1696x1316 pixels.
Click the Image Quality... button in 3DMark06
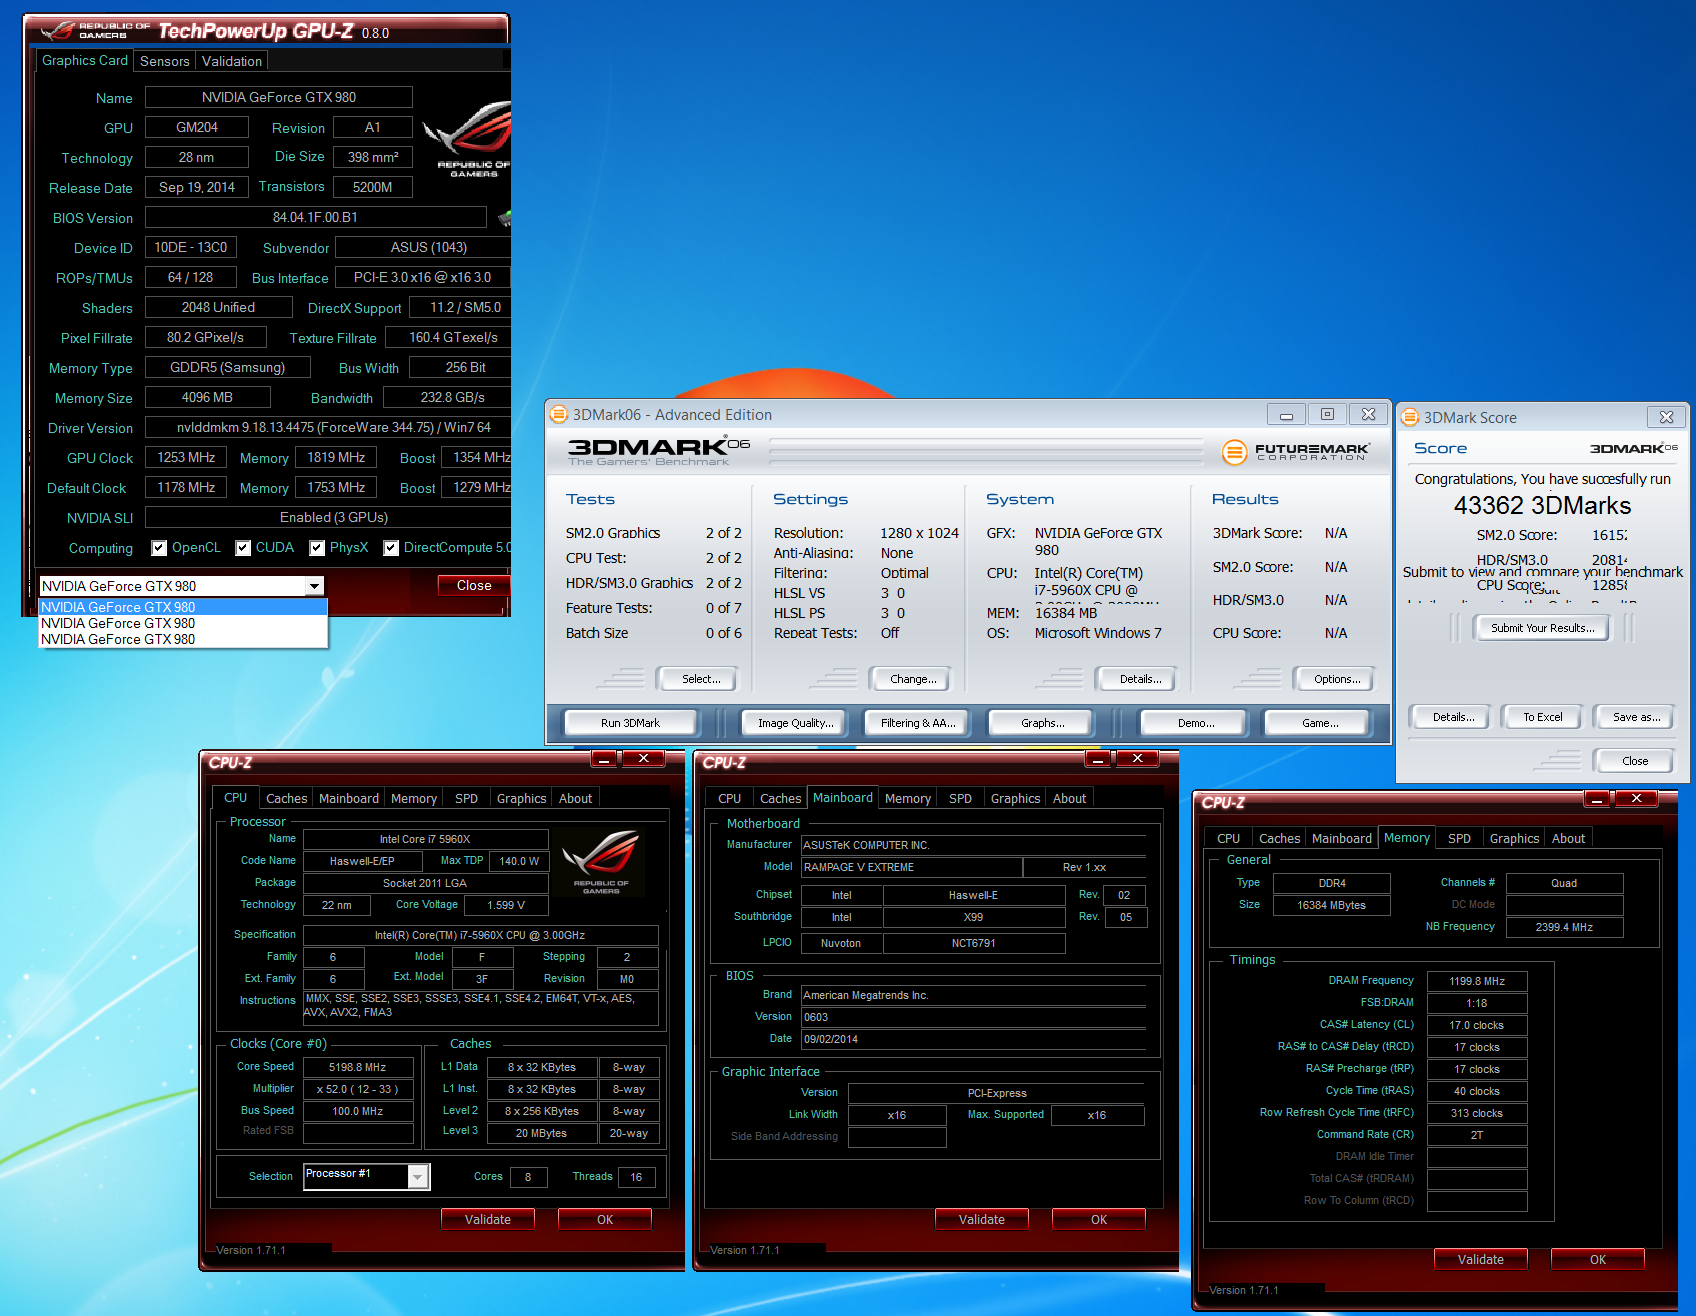click(x=795, y=722)
